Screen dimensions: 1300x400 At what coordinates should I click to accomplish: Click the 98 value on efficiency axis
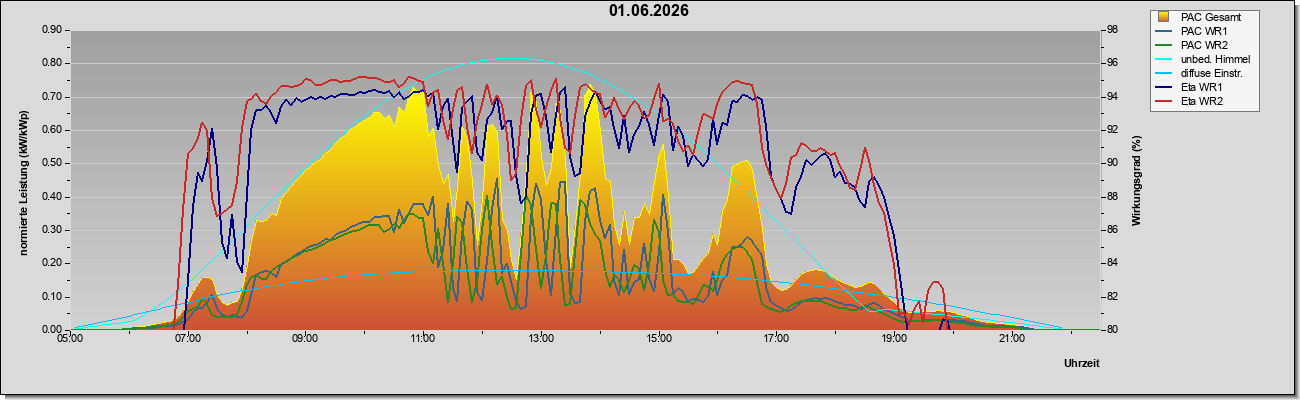pyautogui.click(x=1111, y=30)
